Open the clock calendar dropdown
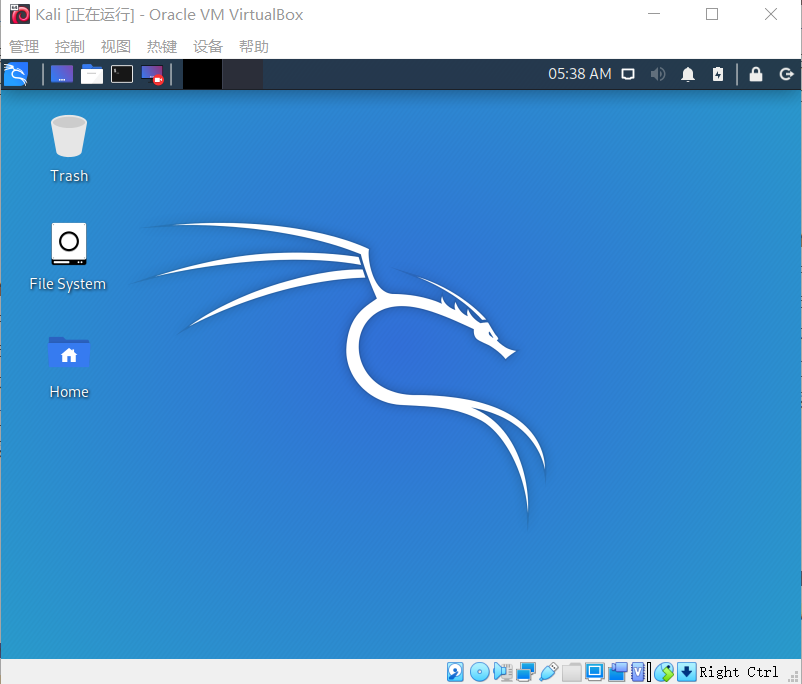 click(x=580, y=73)
